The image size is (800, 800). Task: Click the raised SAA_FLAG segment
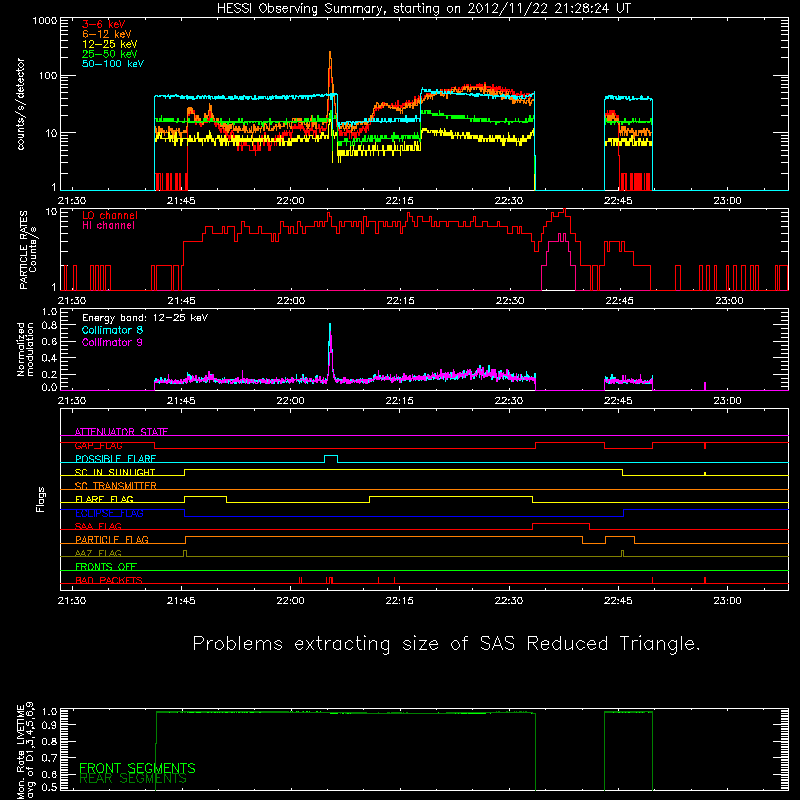[561, 526]
